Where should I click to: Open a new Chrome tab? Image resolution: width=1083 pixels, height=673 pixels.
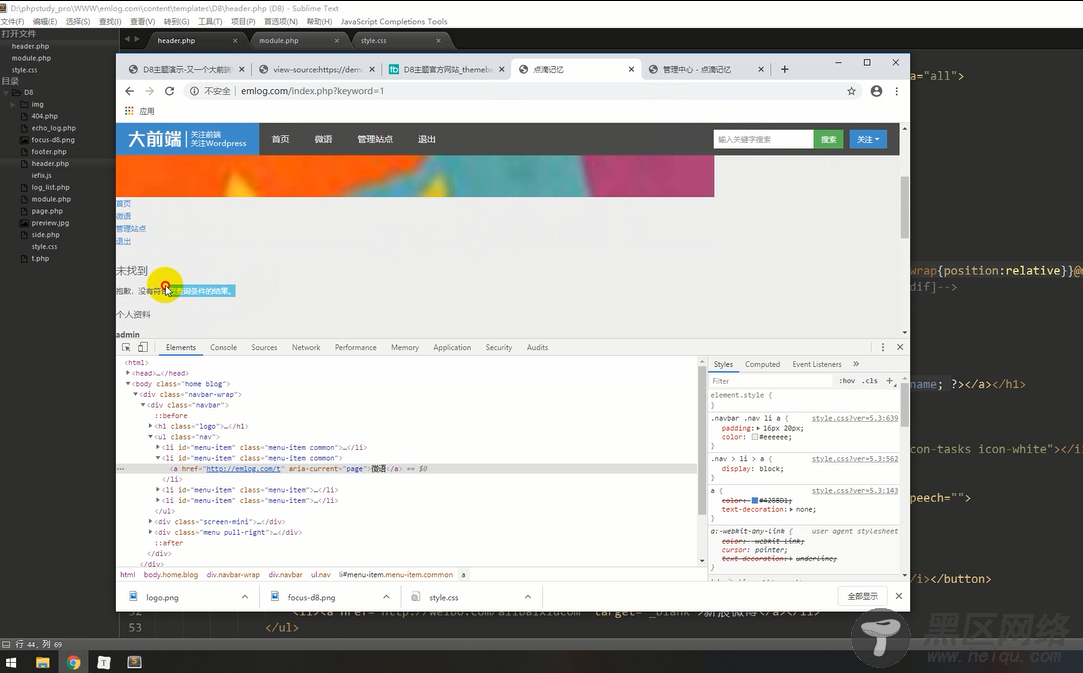click(x=785, y=69)
